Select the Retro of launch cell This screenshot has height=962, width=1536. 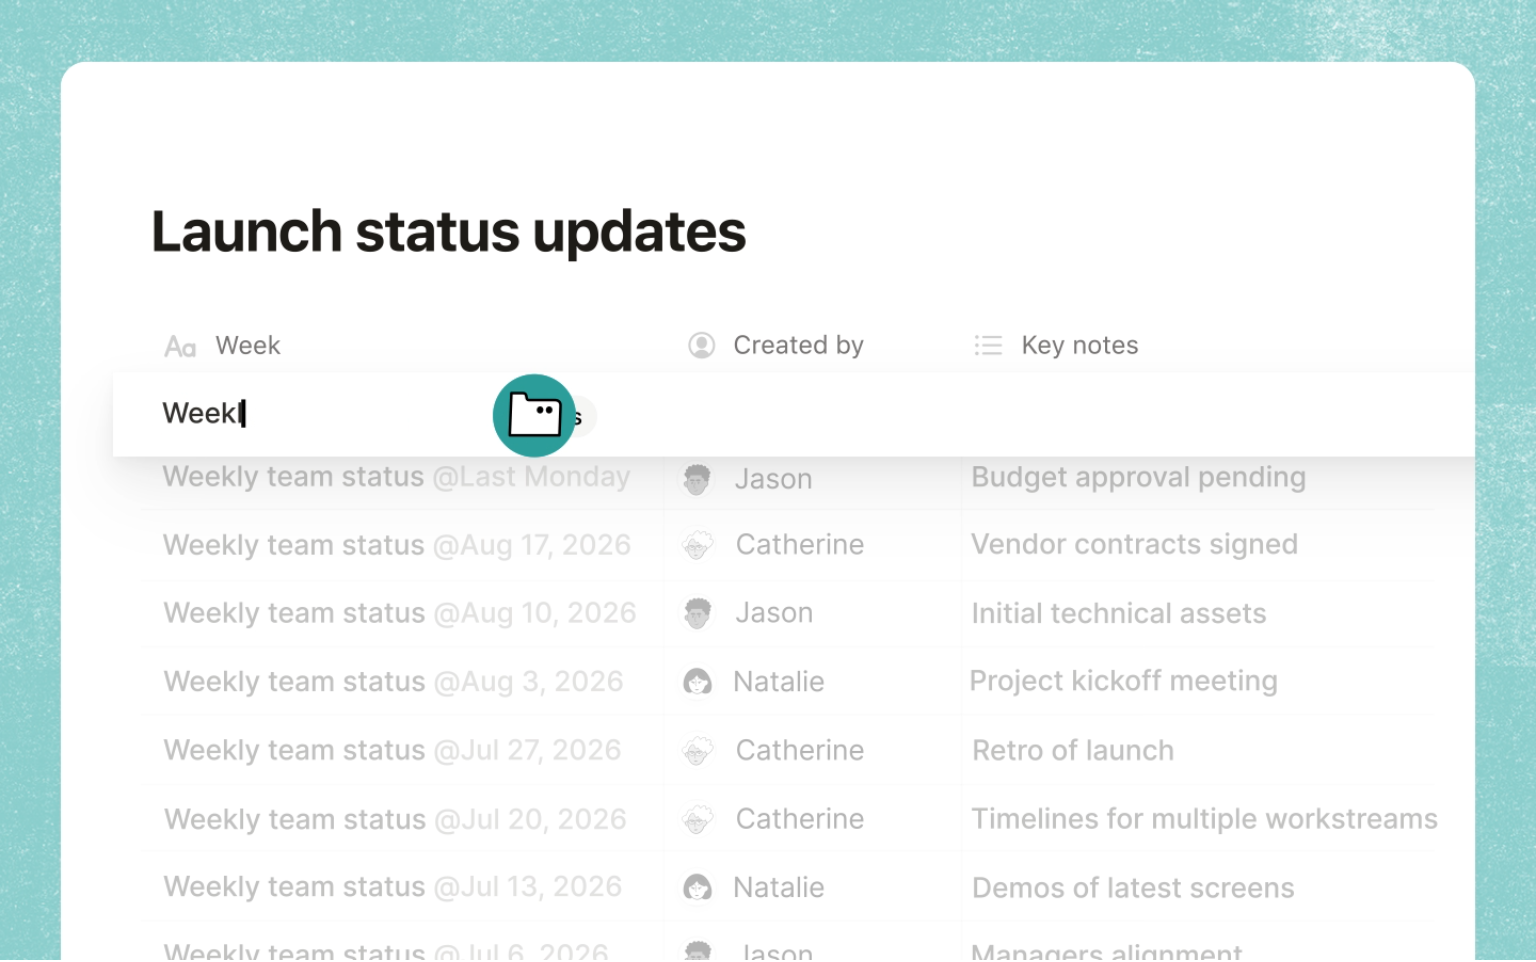click(1073, 751)
